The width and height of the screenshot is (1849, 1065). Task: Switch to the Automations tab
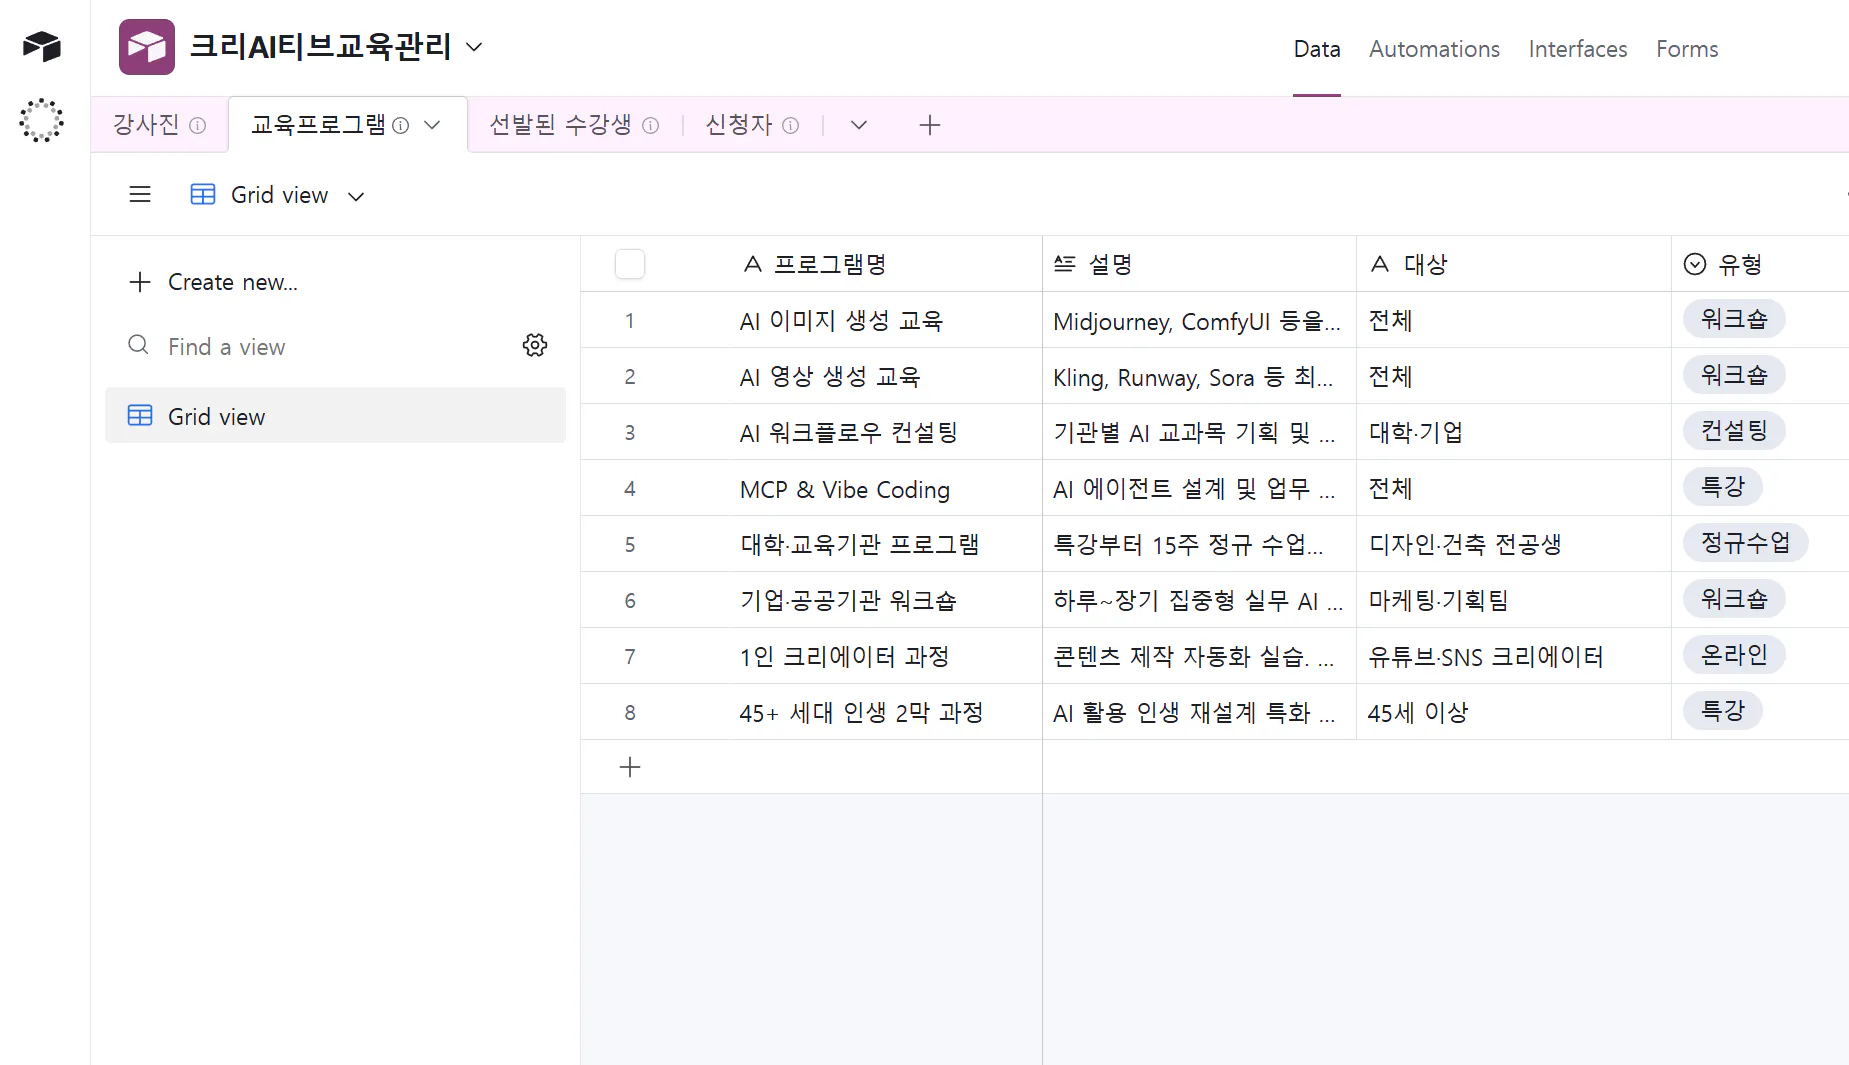[x=1434, y=48]
